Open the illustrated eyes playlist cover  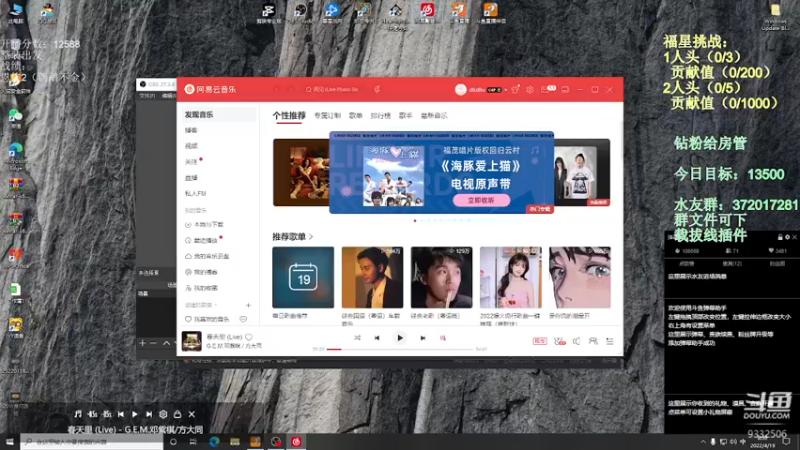(x=580, y=278)
